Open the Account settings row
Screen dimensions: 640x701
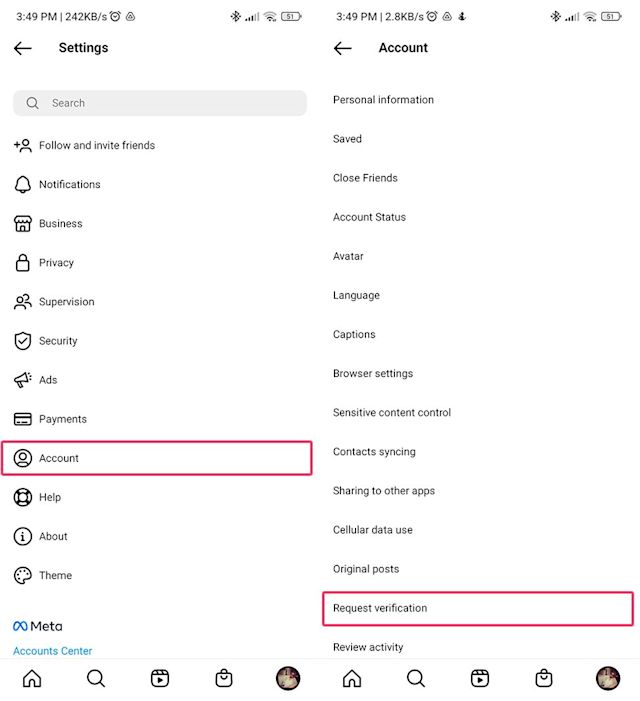tap(156, 458)
